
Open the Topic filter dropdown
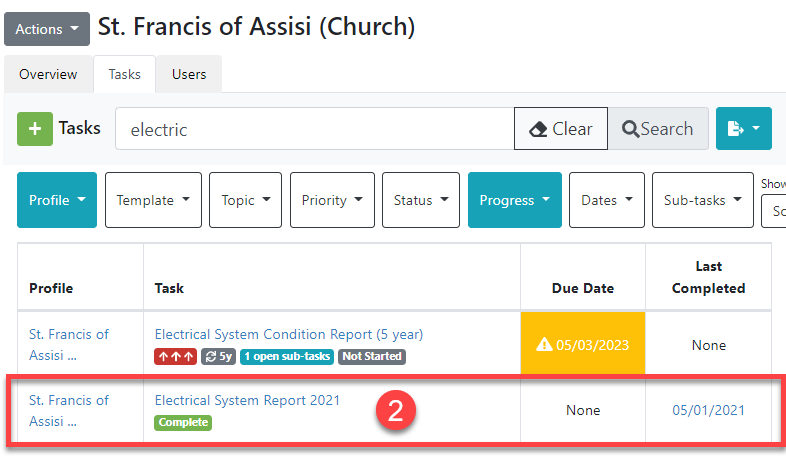(x=246, y=200)
